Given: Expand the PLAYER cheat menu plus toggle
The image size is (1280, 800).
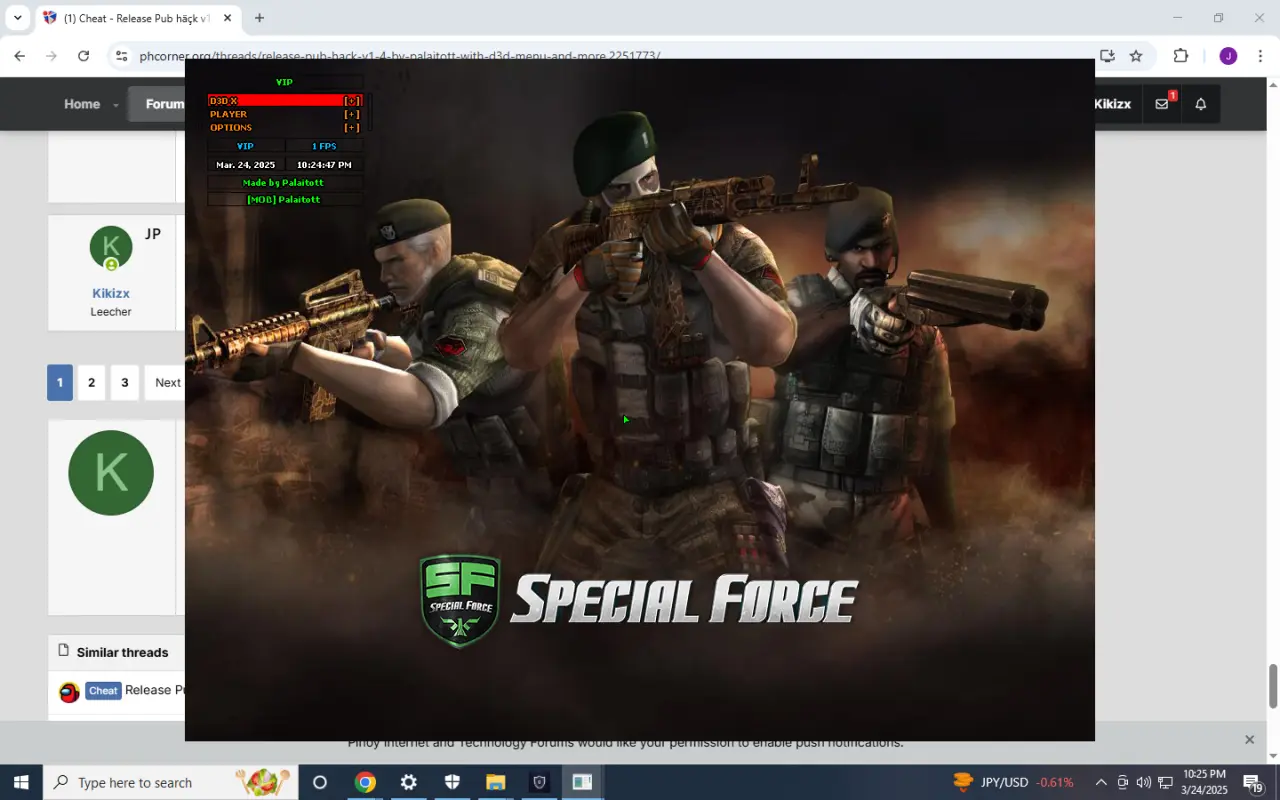Looking at the screenshot, I should (352, 114).
